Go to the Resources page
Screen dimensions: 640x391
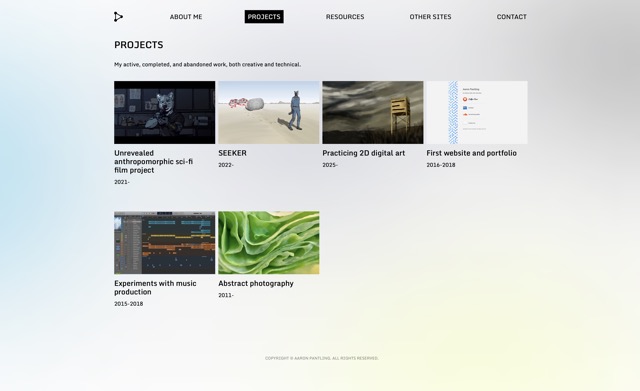(x=345, y=17)
